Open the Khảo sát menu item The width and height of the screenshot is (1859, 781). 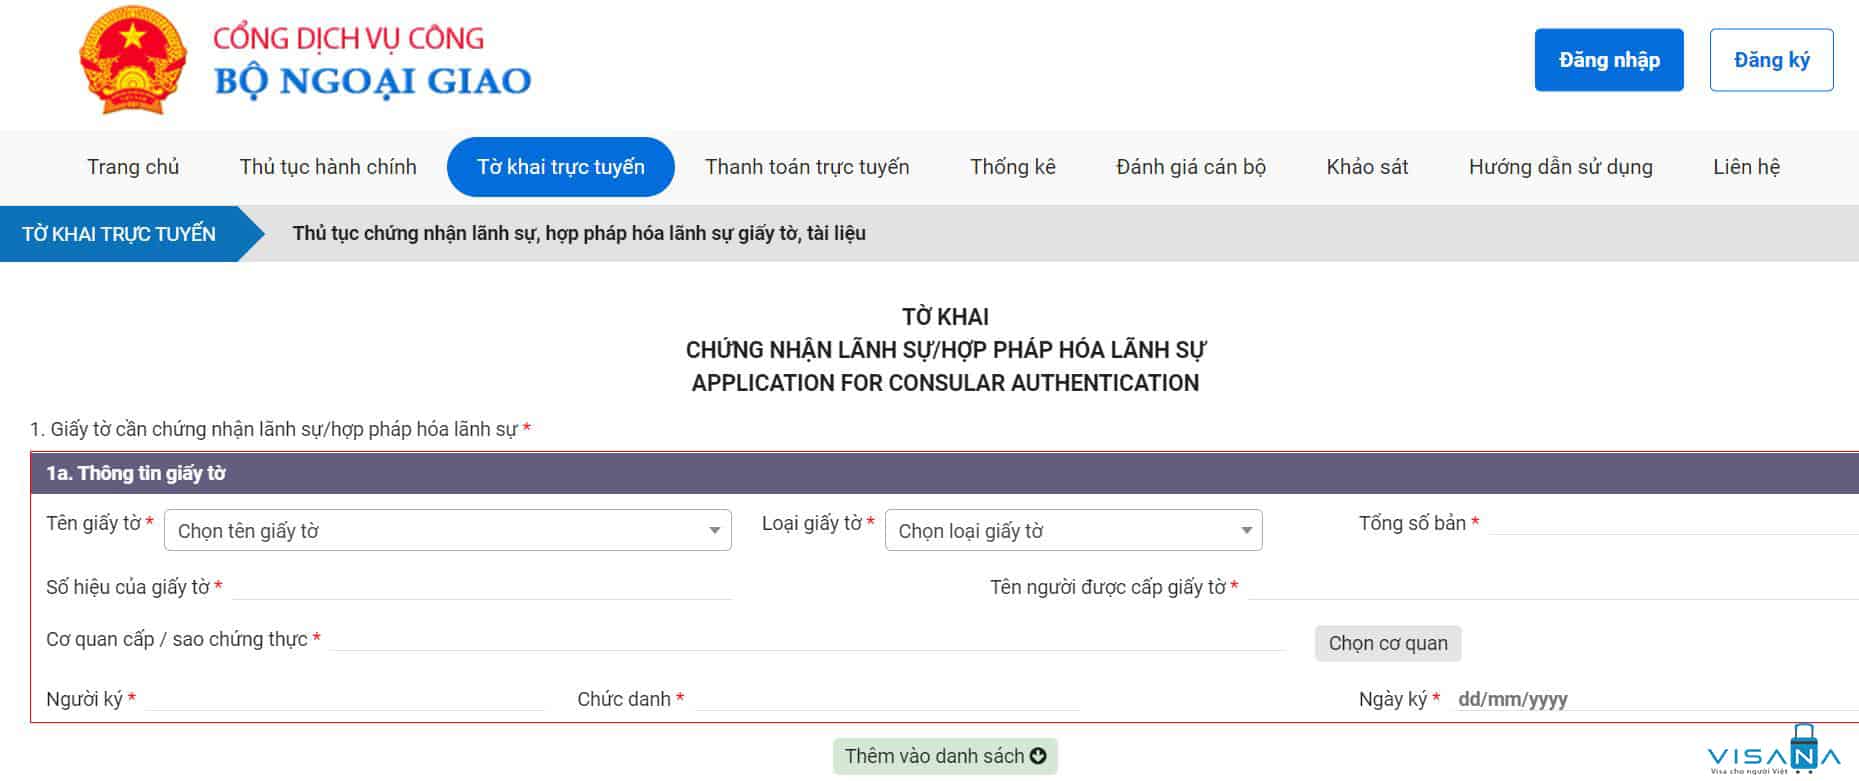point(1367,167)
